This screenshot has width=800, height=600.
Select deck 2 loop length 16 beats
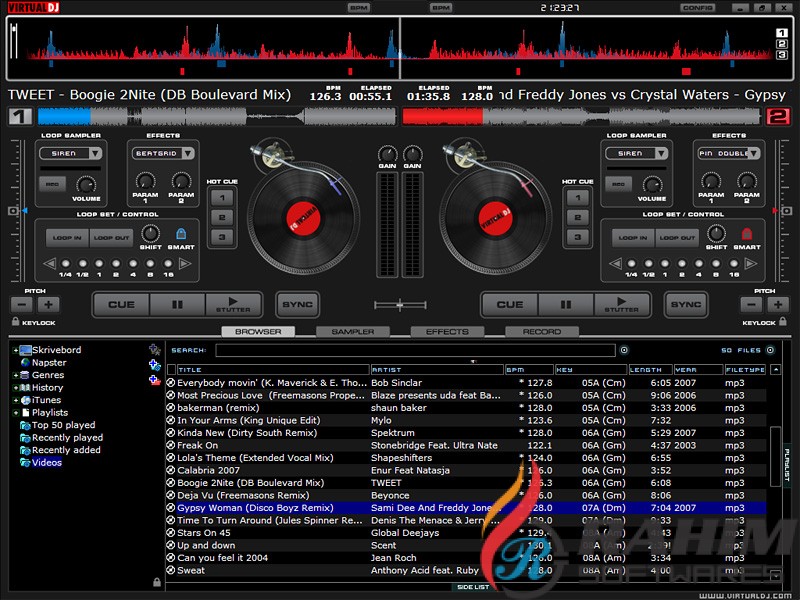(734, 264)
